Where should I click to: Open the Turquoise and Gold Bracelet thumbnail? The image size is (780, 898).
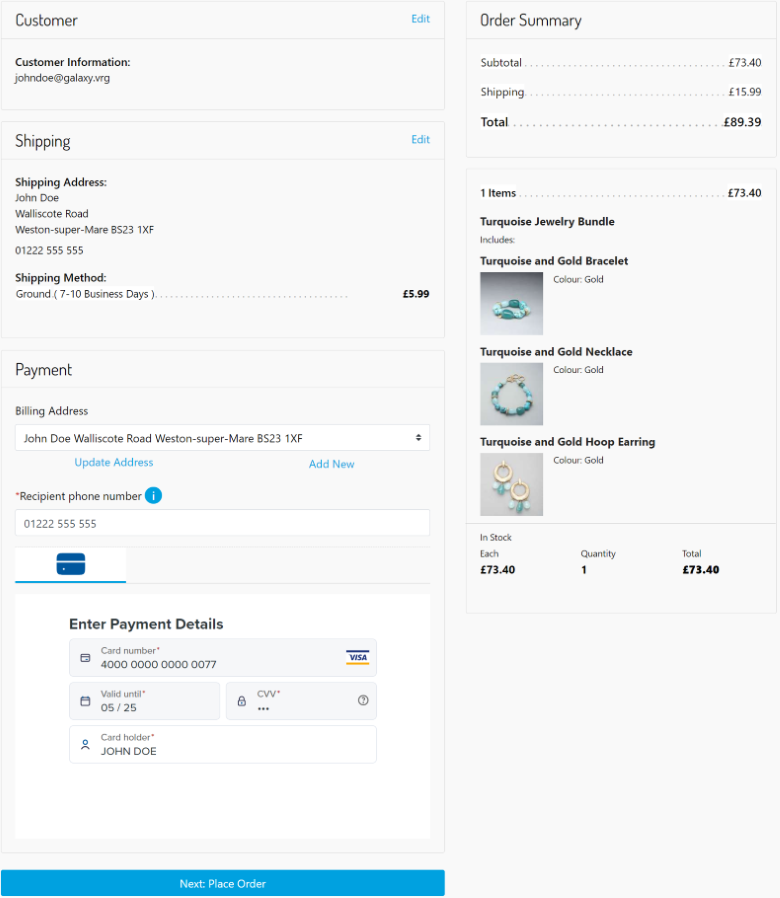[511, 304]
